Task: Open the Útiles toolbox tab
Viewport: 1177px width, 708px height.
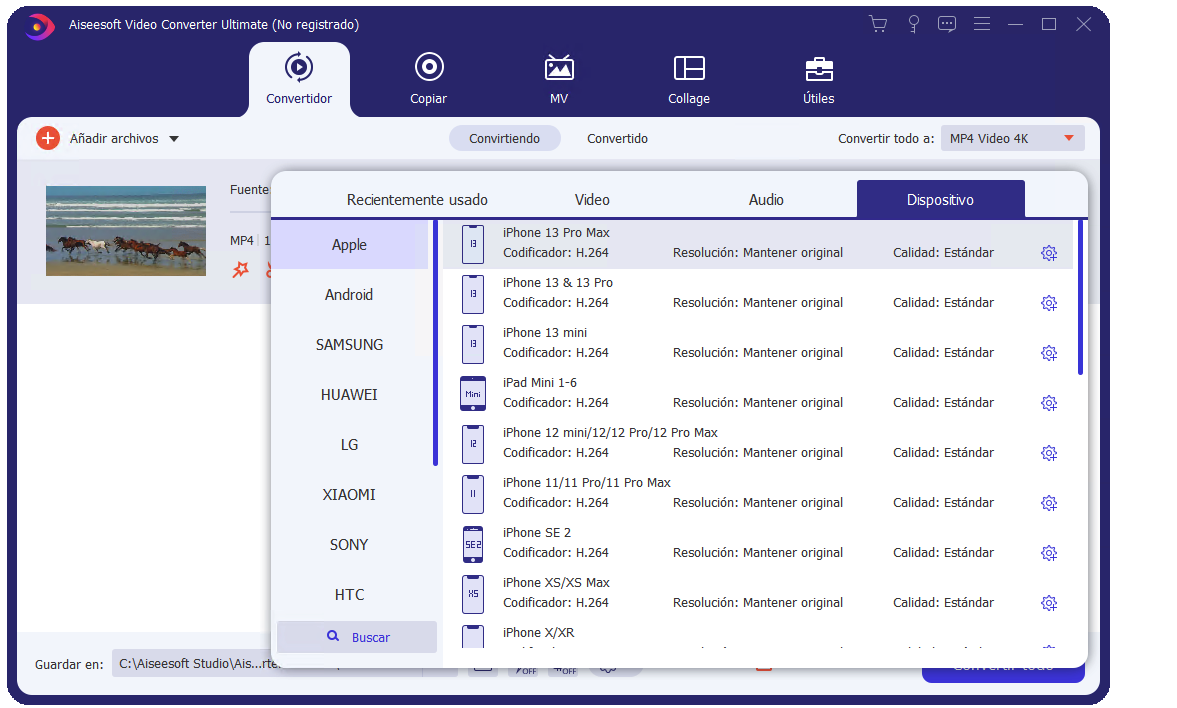Action: pos(819,79)
